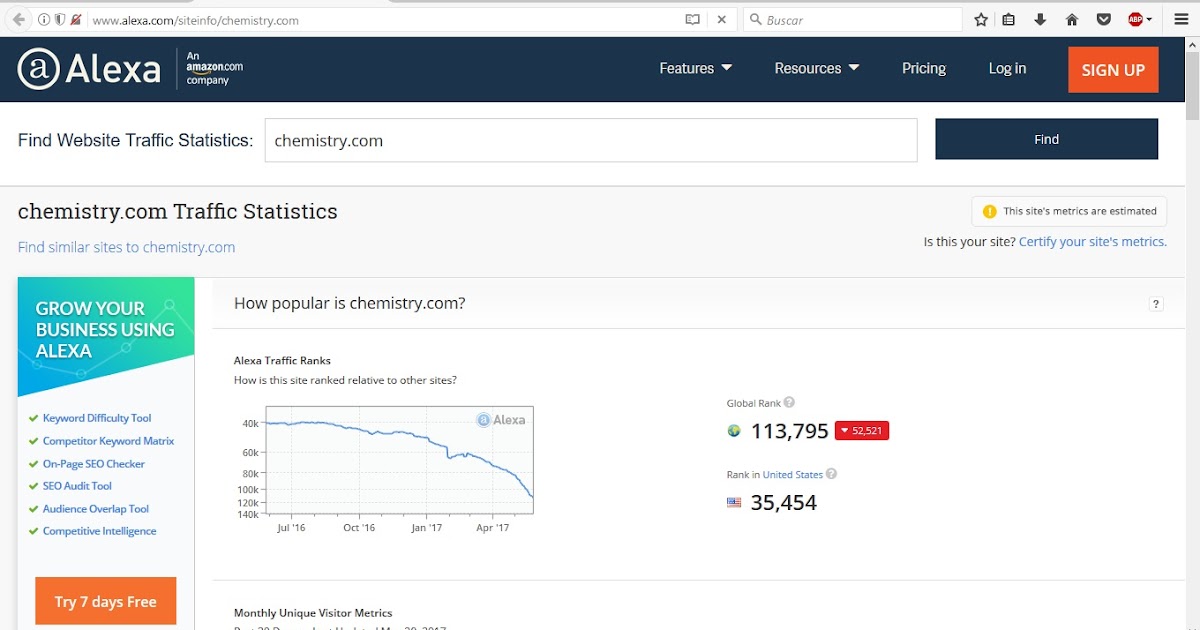1200x630 pixels.
Task: Click the browser back arrow button
Action: (x=18, y=19)
